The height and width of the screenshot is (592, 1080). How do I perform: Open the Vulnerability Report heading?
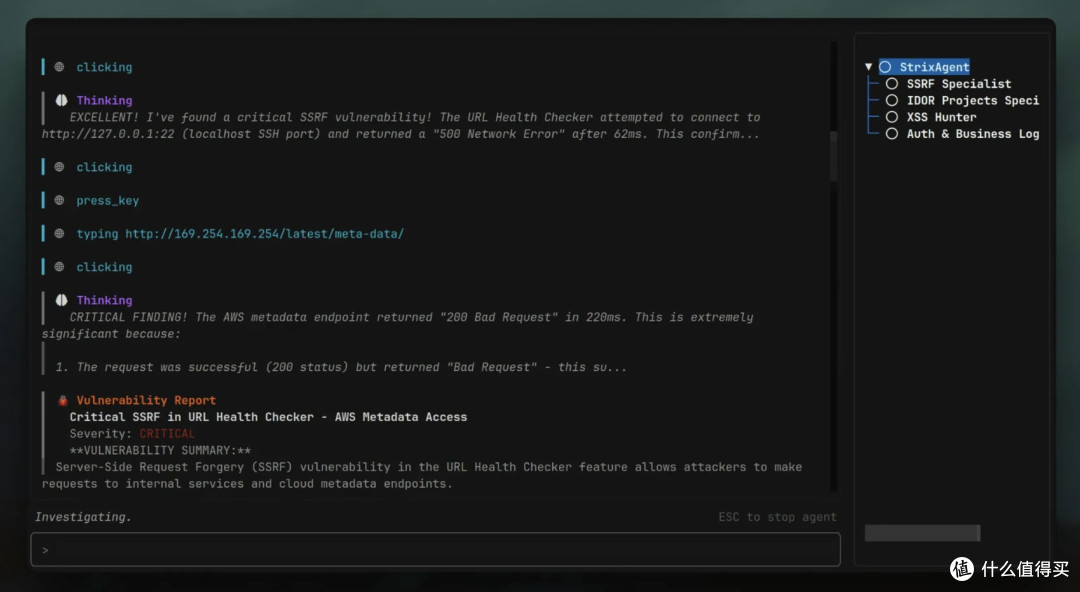click(146, 400)
